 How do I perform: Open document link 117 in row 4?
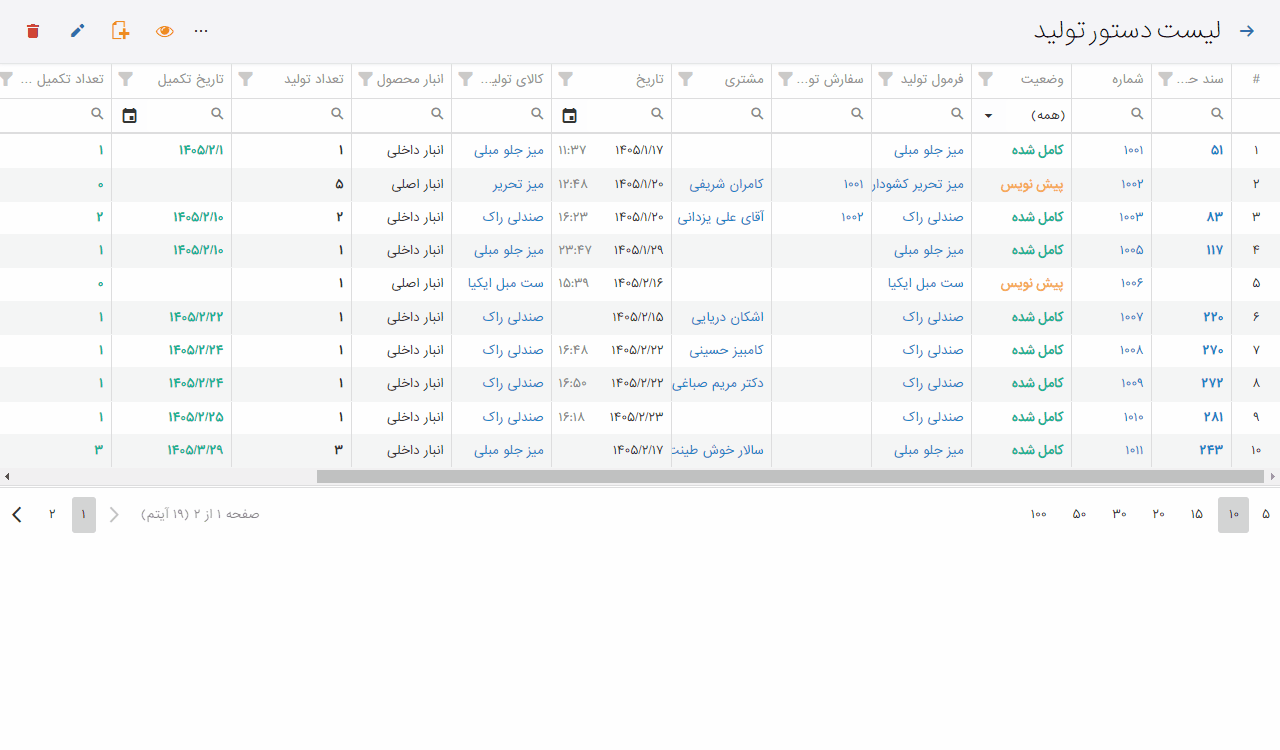(x=1214, y=250)
